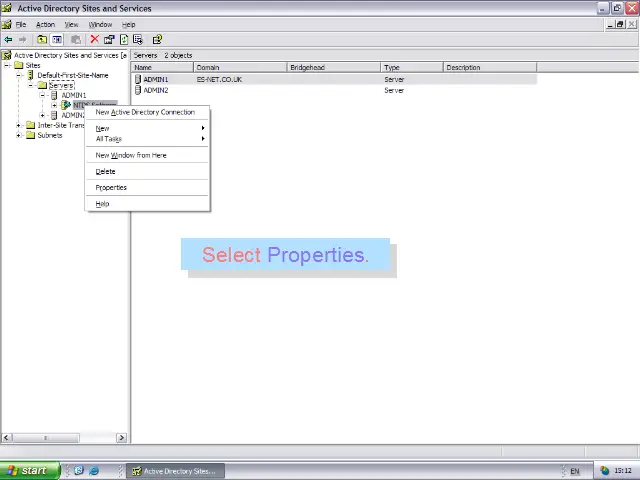This screenshot has height=480, width=640.
Task: Click the Show/Hide console tree icon
Action: pos(57,40)
